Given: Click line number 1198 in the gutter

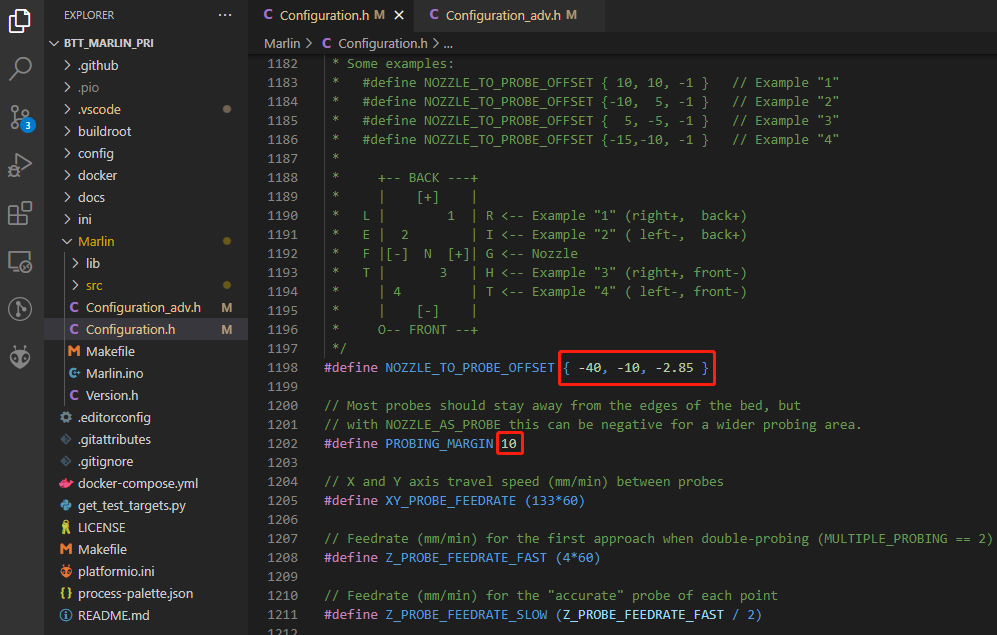Looking at the screenshot, I should (x=283, y=368).
